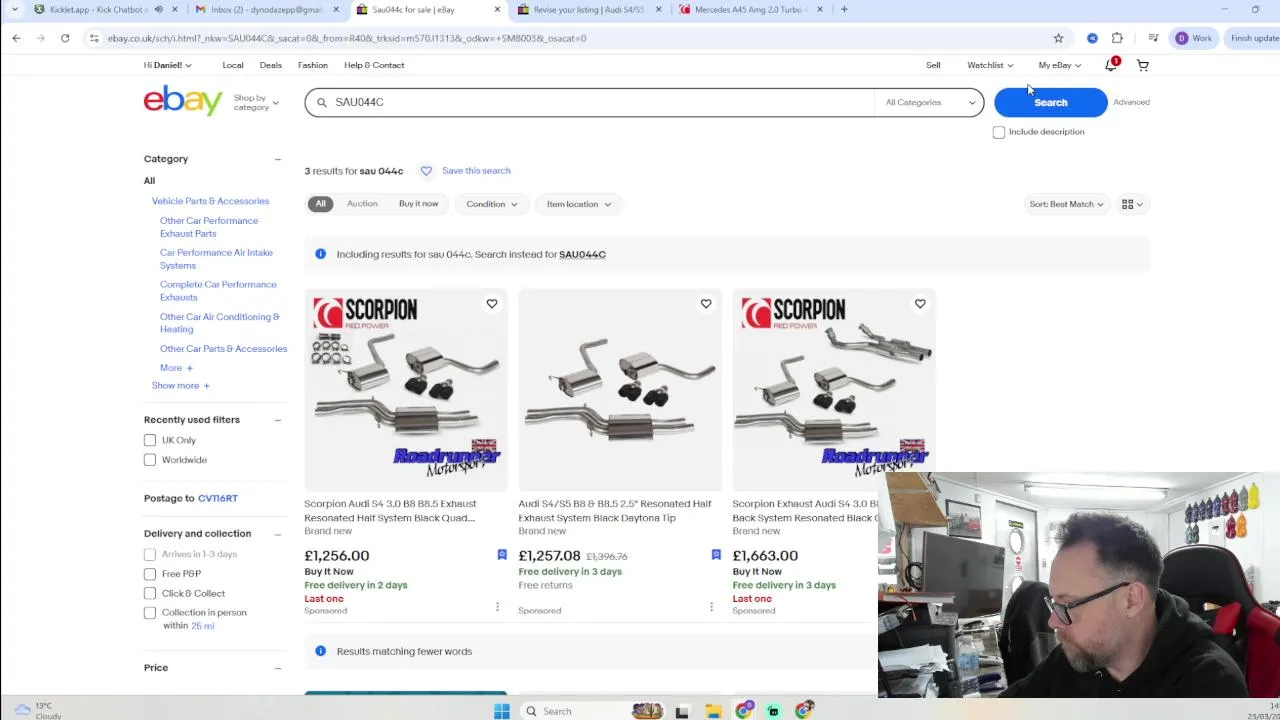Open more options for £1,256.00 listing
Screen dimensions: 1280x720
(497, 607)
